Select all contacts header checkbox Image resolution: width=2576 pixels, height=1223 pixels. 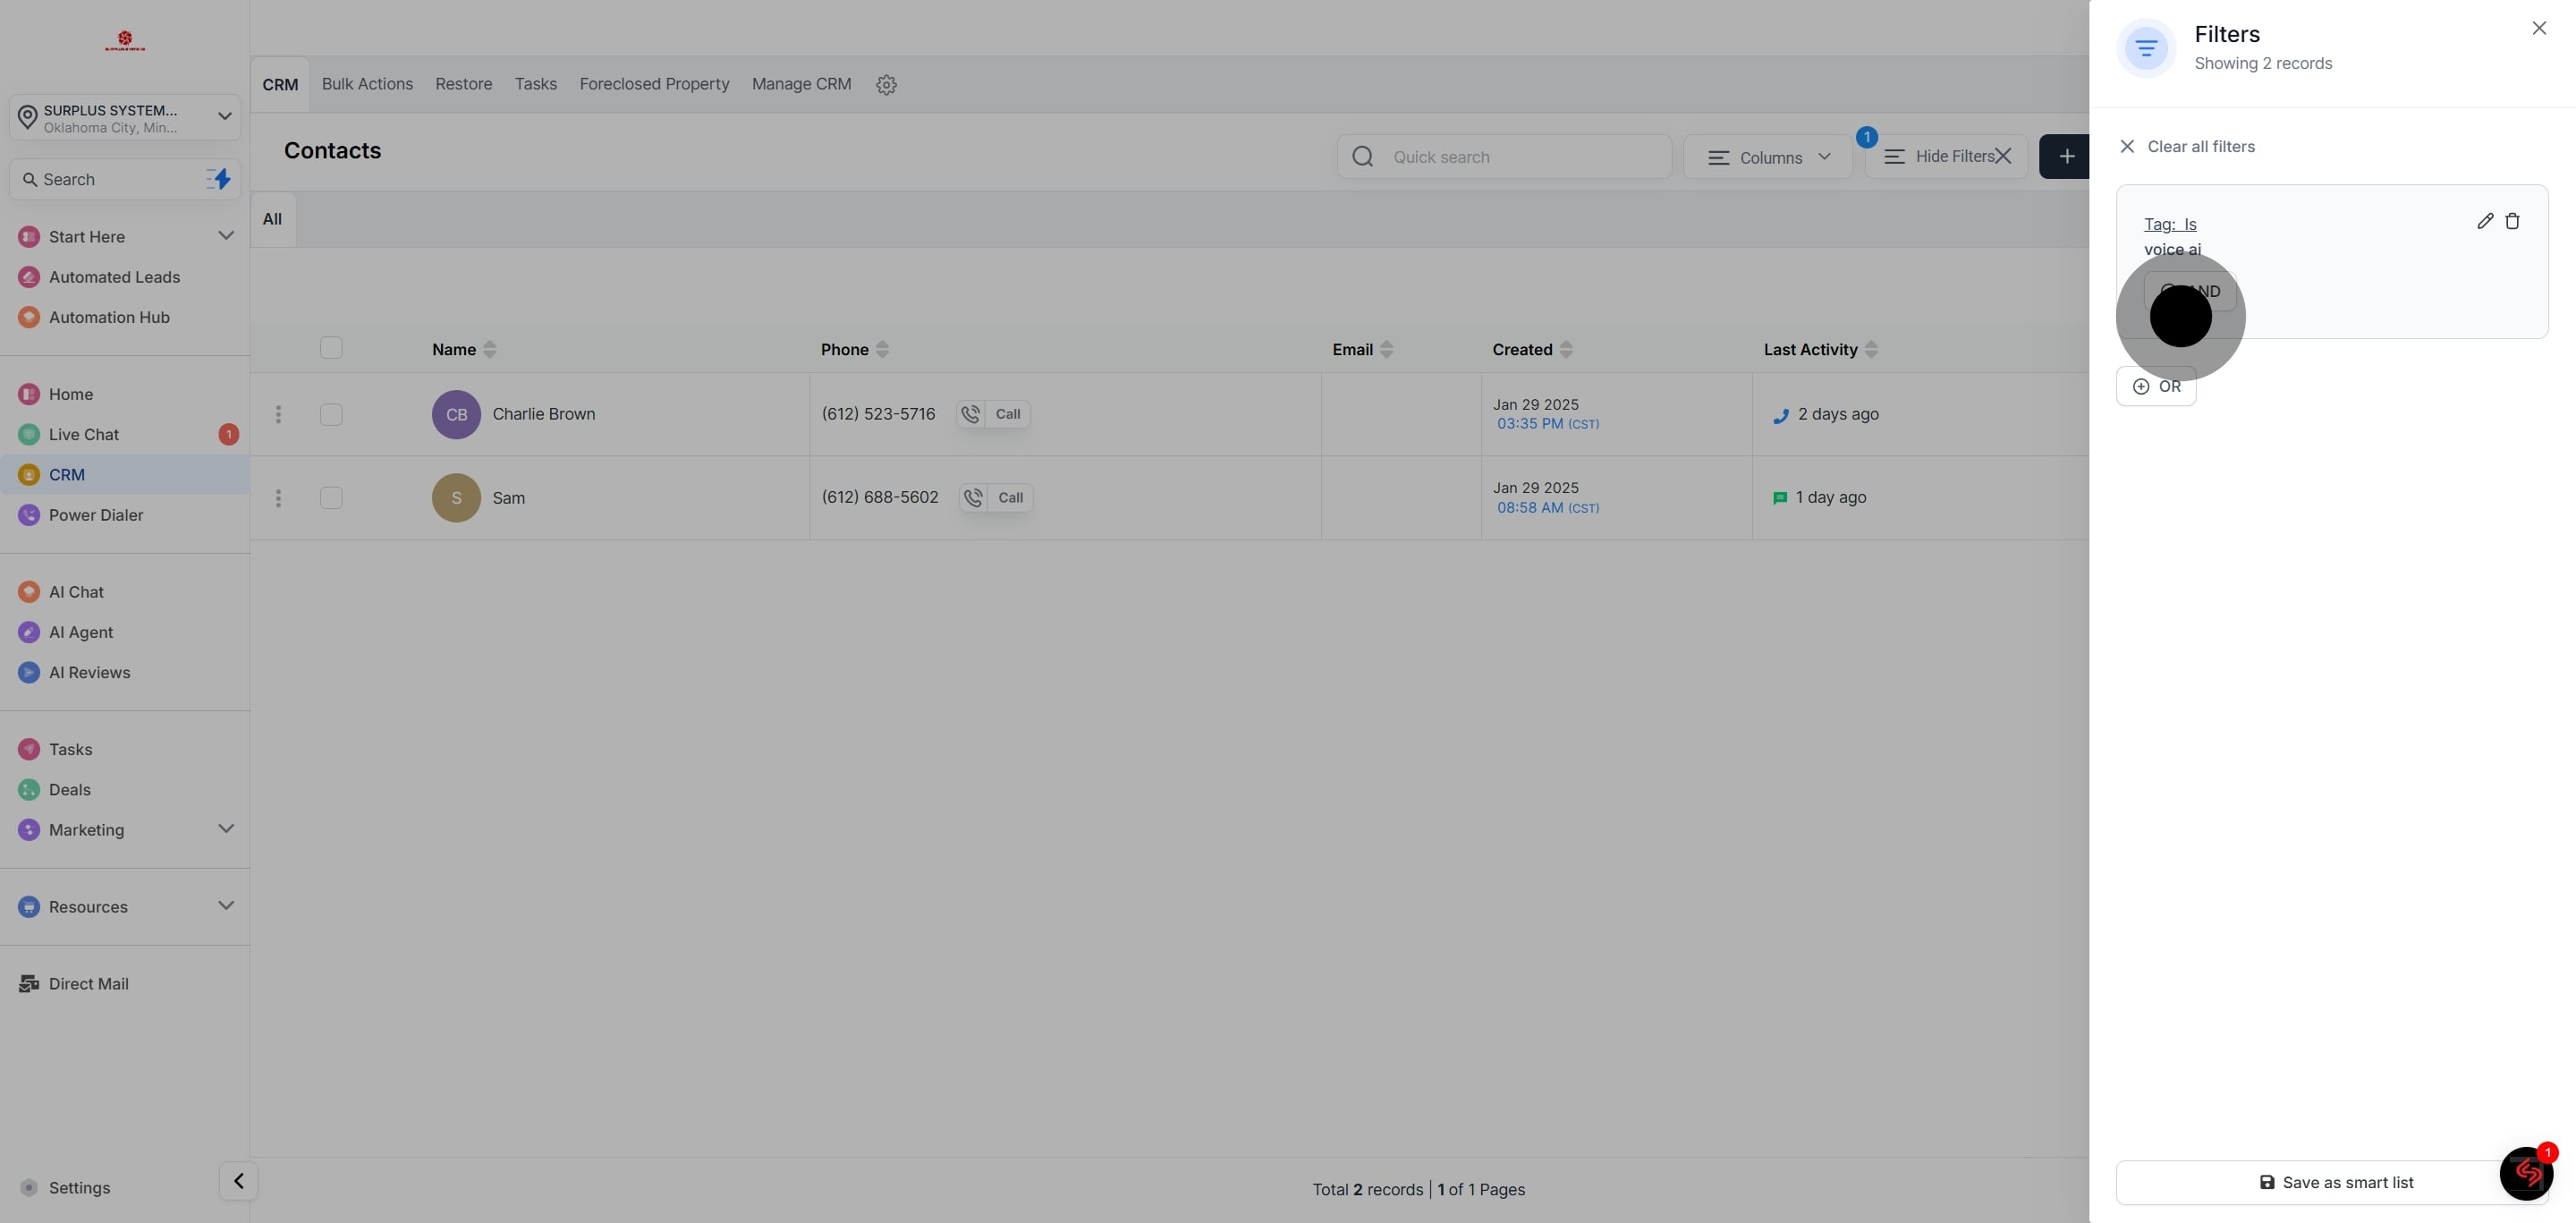pyautogui.click(x=331, y=348)
